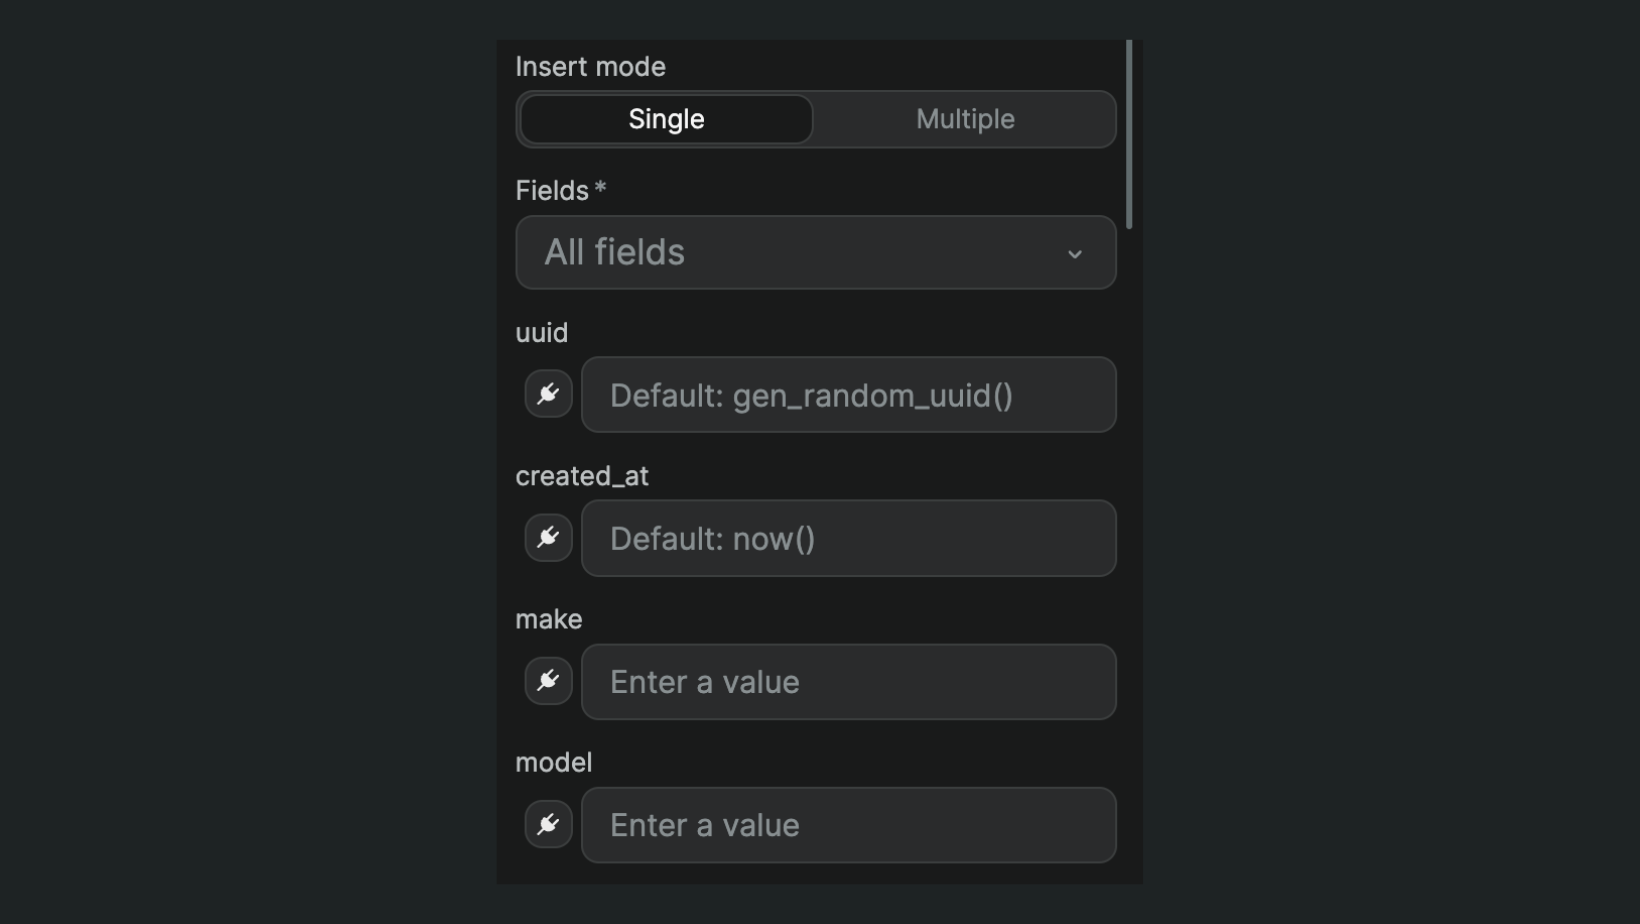The width and height of the screenshot is (1640, 924).
Task: Expand the All fields selector
Action: (815, 253)
